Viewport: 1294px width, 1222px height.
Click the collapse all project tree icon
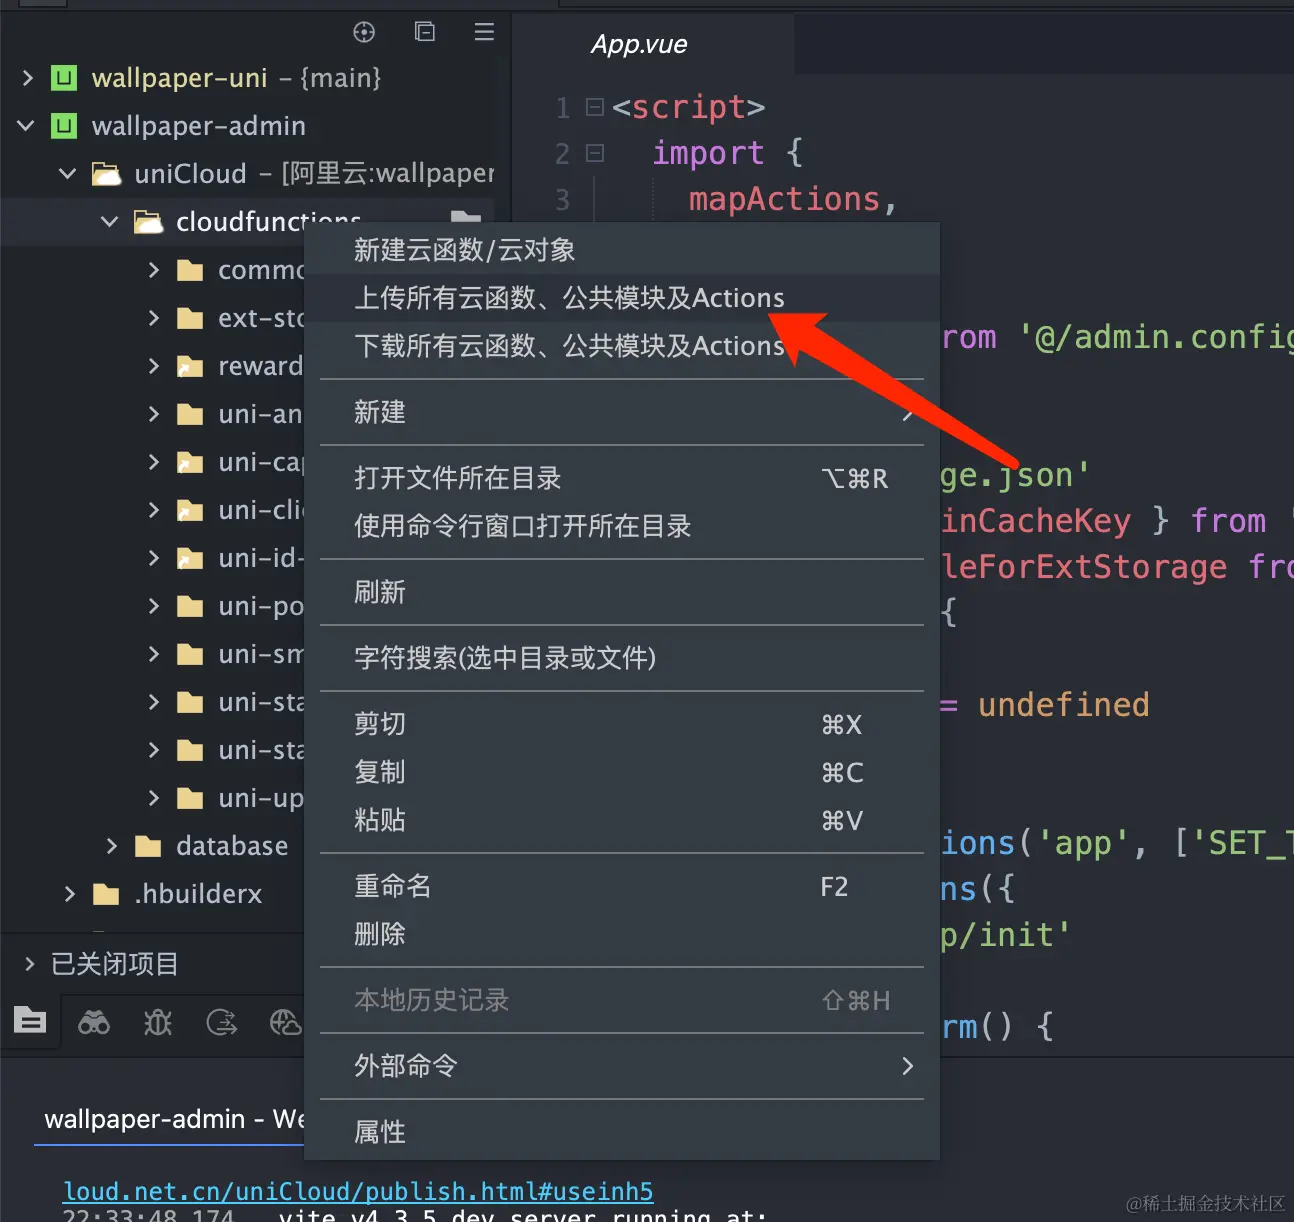tap(425, 32)
